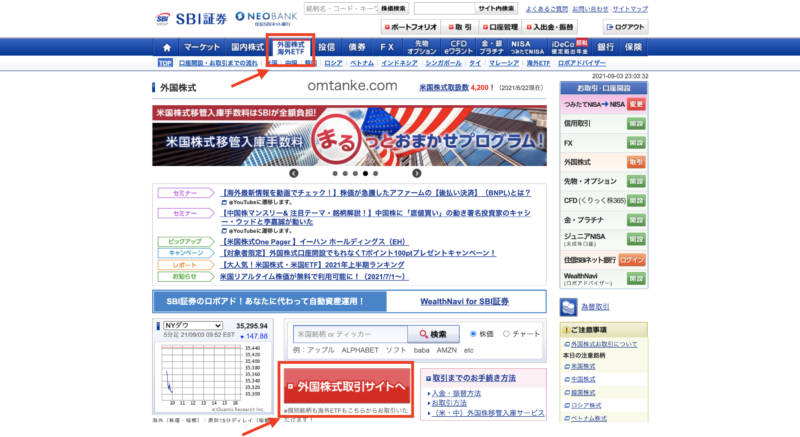Select the チャート radio button
800x437 pixels.
coord(506,334)
